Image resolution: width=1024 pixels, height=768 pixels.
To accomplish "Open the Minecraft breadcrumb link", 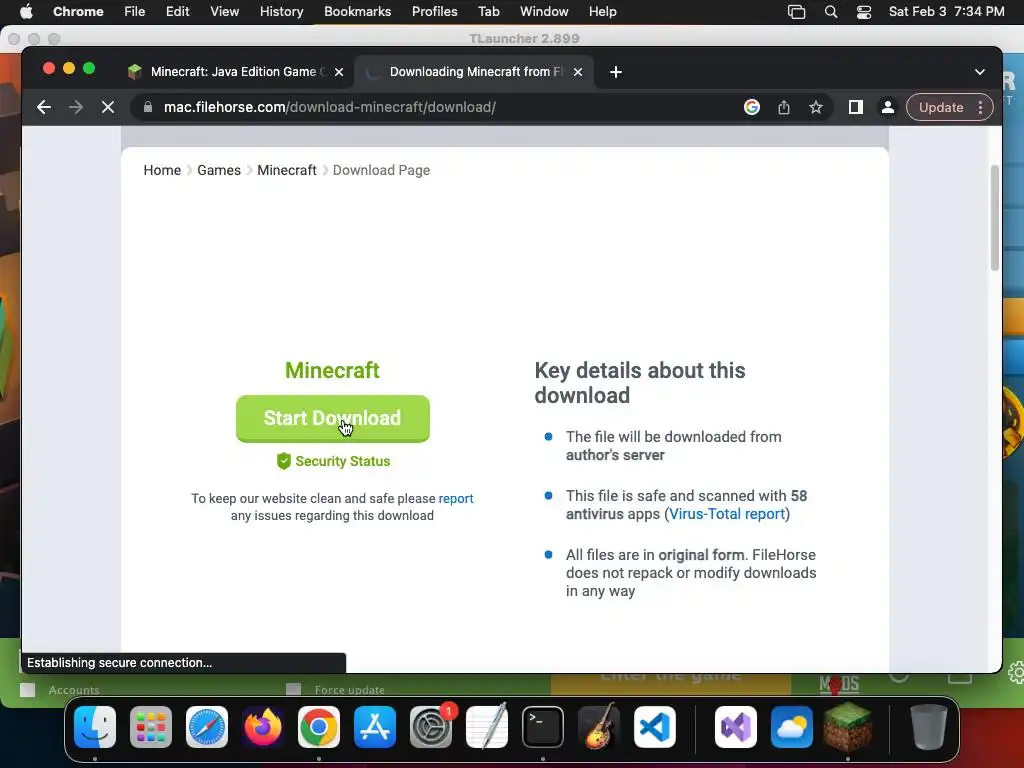I will coord(287,170).
